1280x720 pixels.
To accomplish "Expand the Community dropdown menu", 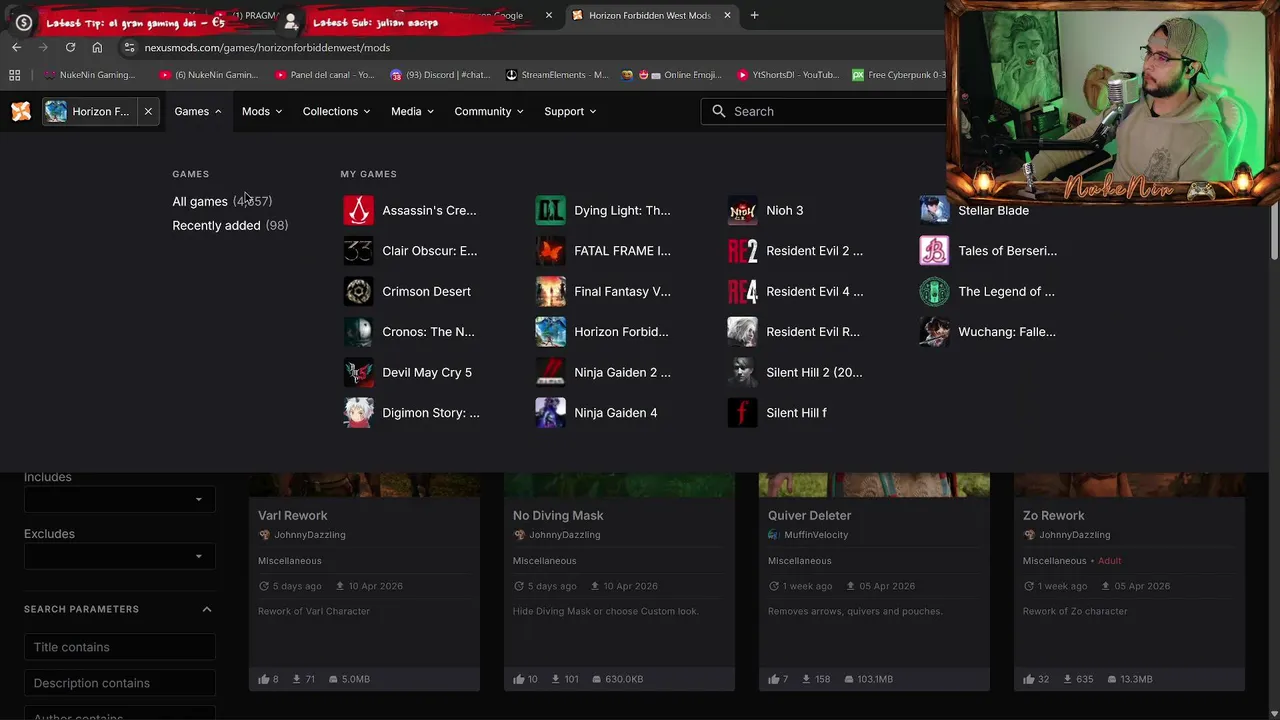I will tap(489, 111).
